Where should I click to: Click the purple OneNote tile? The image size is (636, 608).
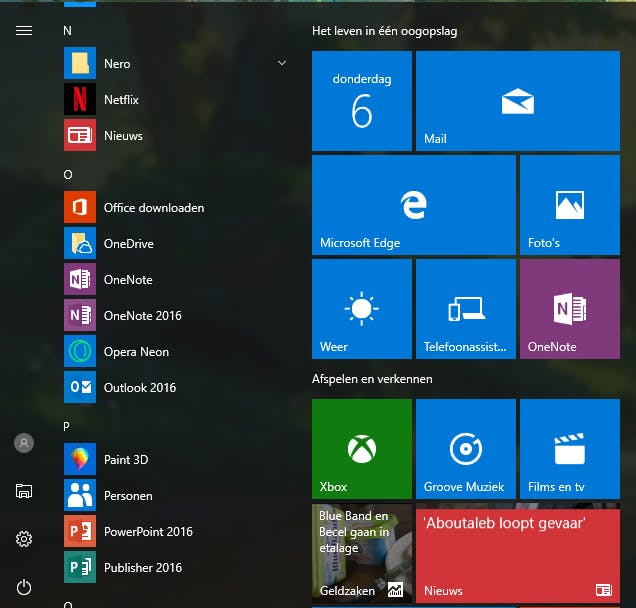tap(570, 309)
